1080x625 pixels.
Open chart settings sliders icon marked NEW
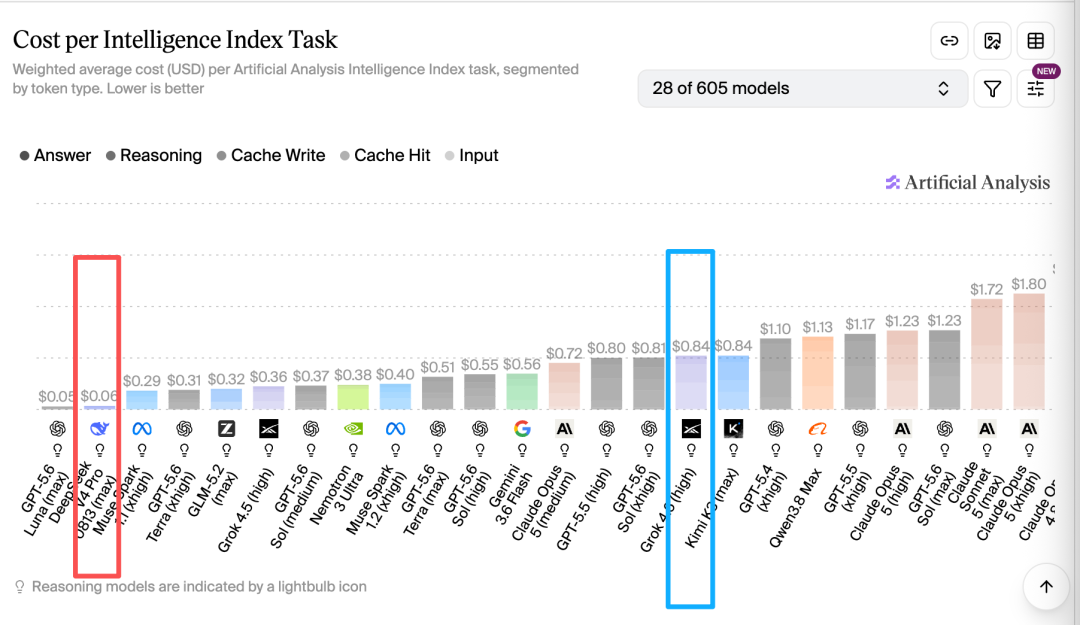1036,89
